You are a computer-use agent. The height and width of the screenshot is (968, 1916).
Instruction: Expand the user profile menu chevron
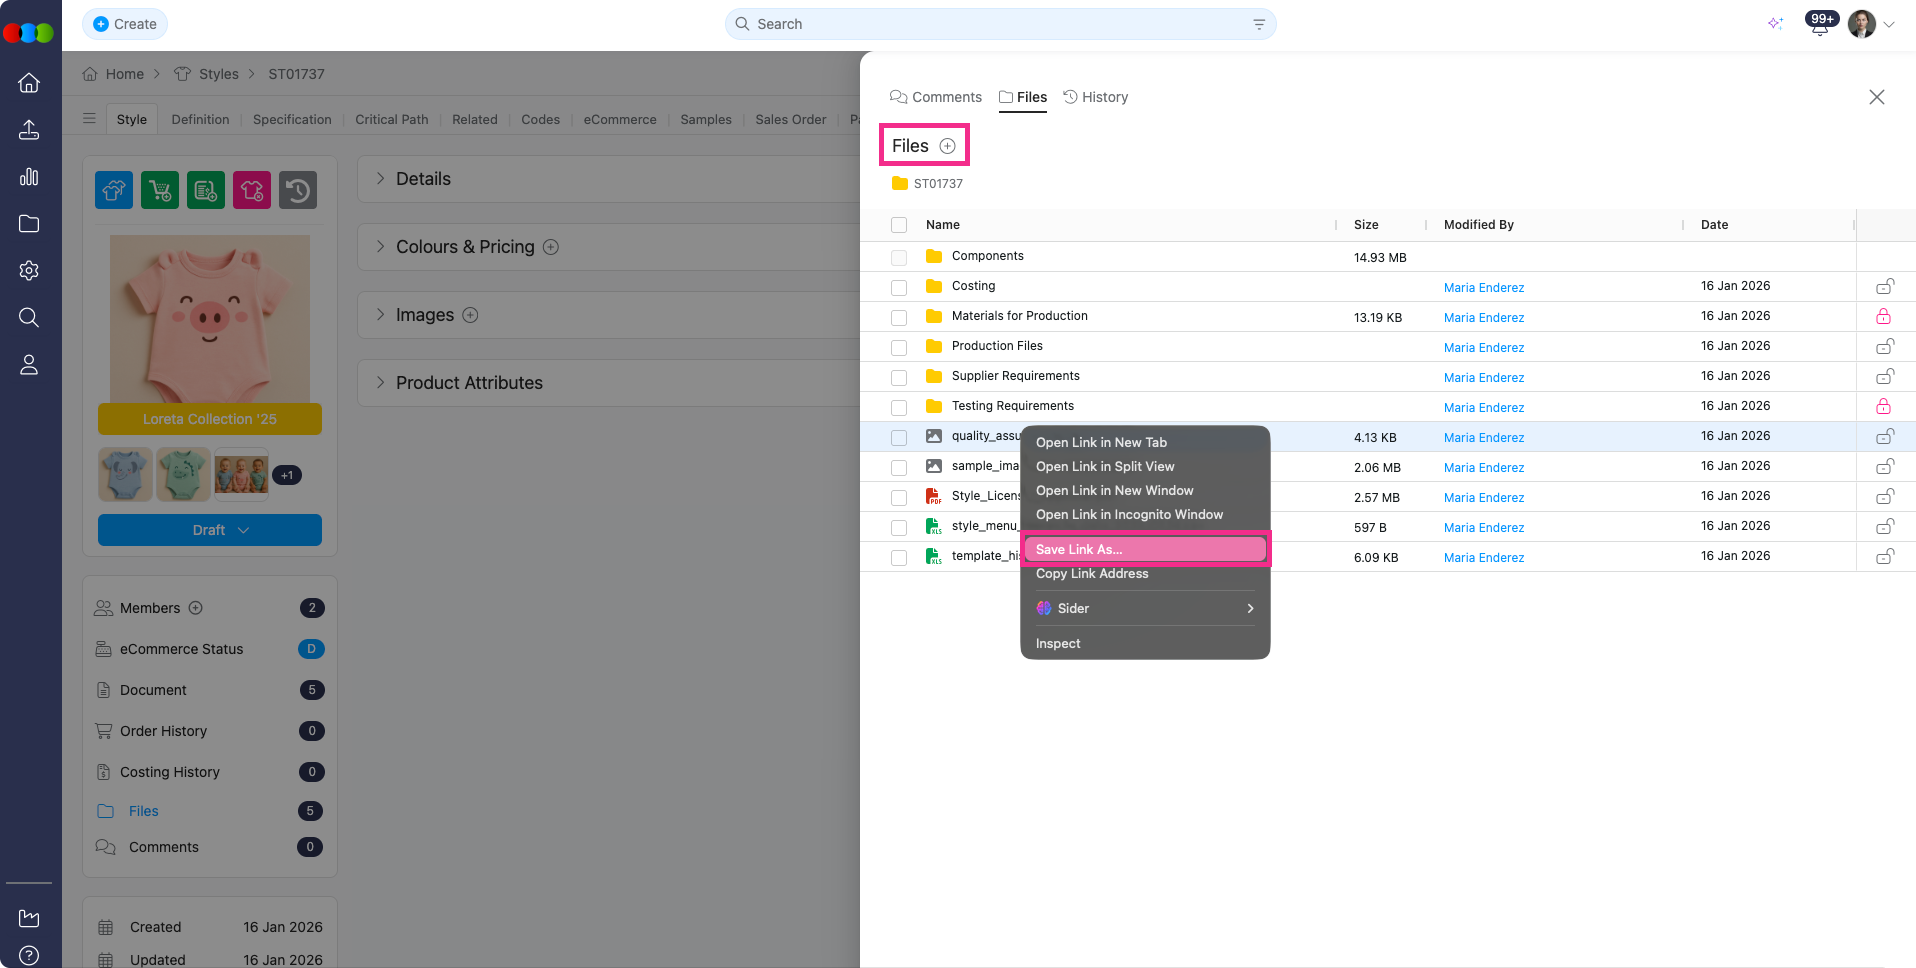point(1889,25)
